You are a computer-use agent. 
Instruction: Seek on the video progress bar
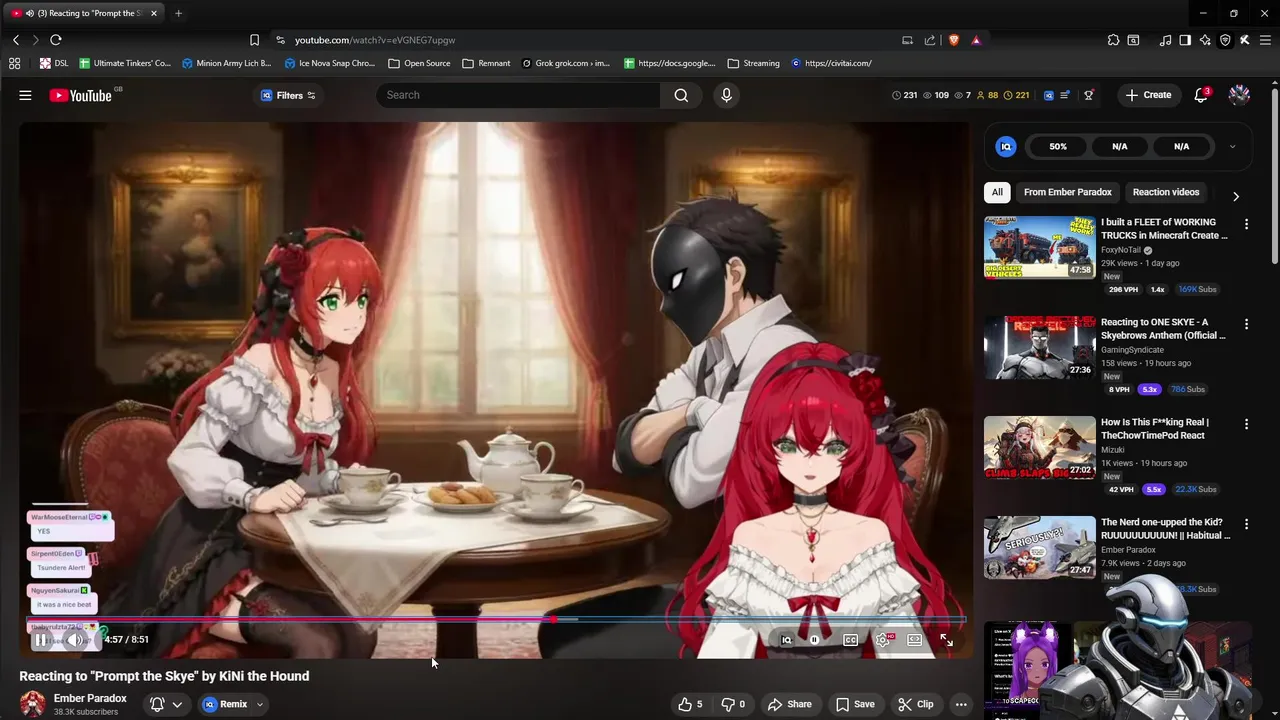[496, 619]
